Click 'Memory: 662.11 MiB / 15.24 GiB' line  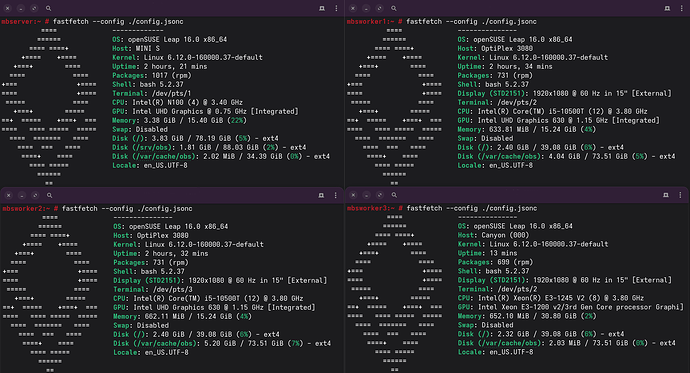coord(182,317)
